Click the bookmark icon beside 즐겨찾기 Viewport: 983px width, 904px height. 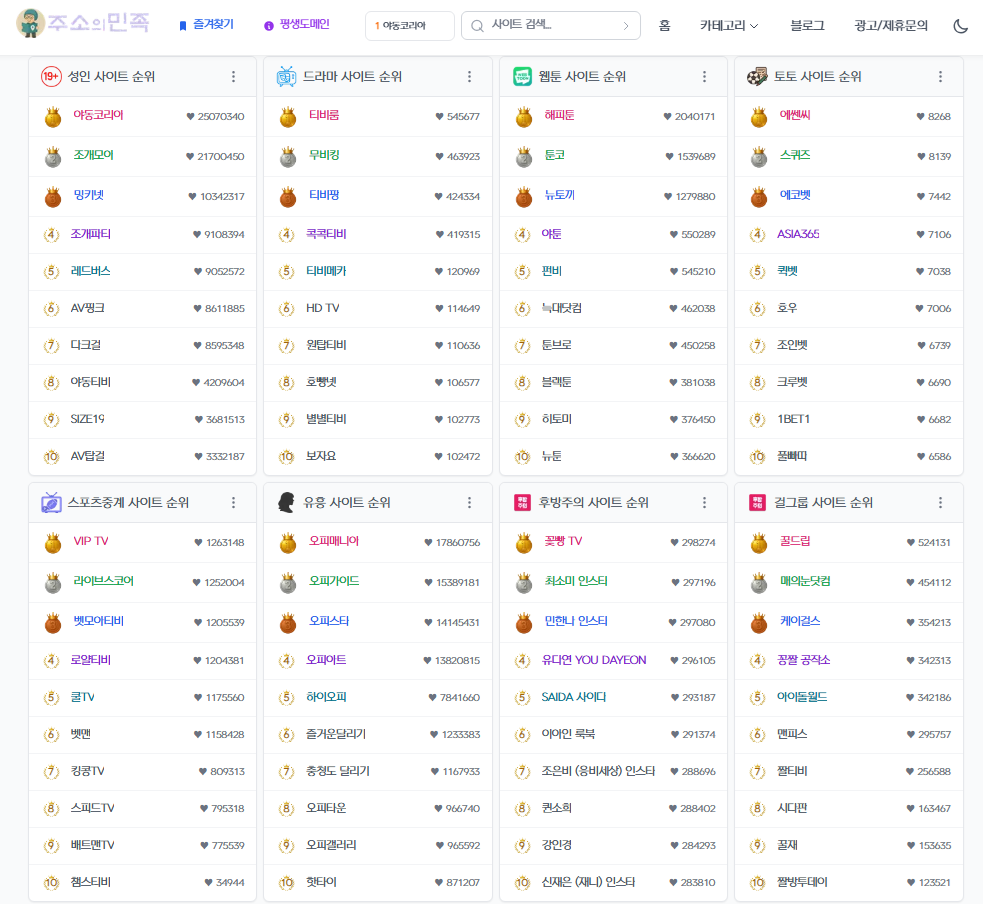(x=182, y=25)
